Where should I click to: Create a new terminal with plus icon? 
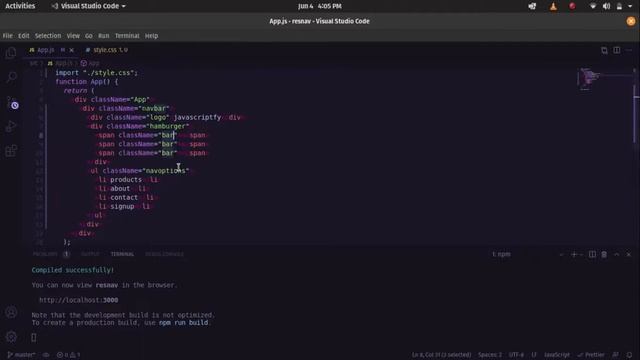(574, 254)
